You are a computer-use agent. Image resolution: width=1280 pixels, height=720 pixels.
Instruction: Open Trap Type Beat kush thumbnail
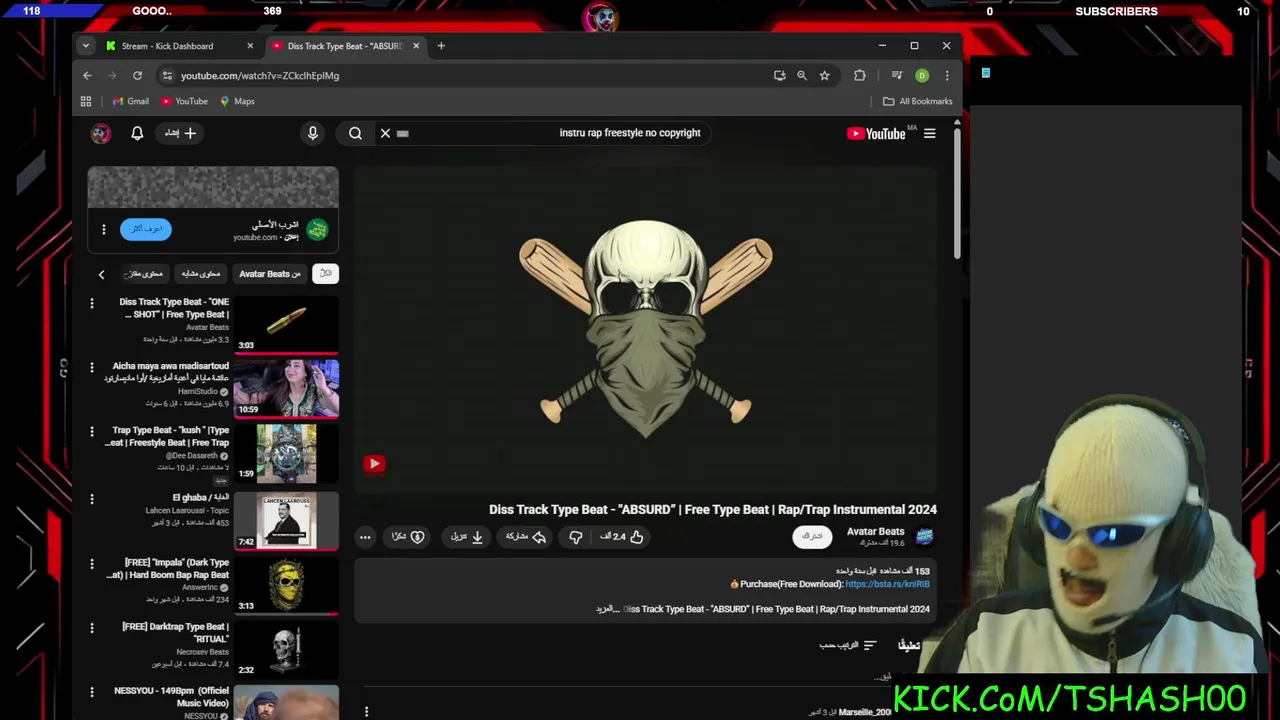[287, 453]
